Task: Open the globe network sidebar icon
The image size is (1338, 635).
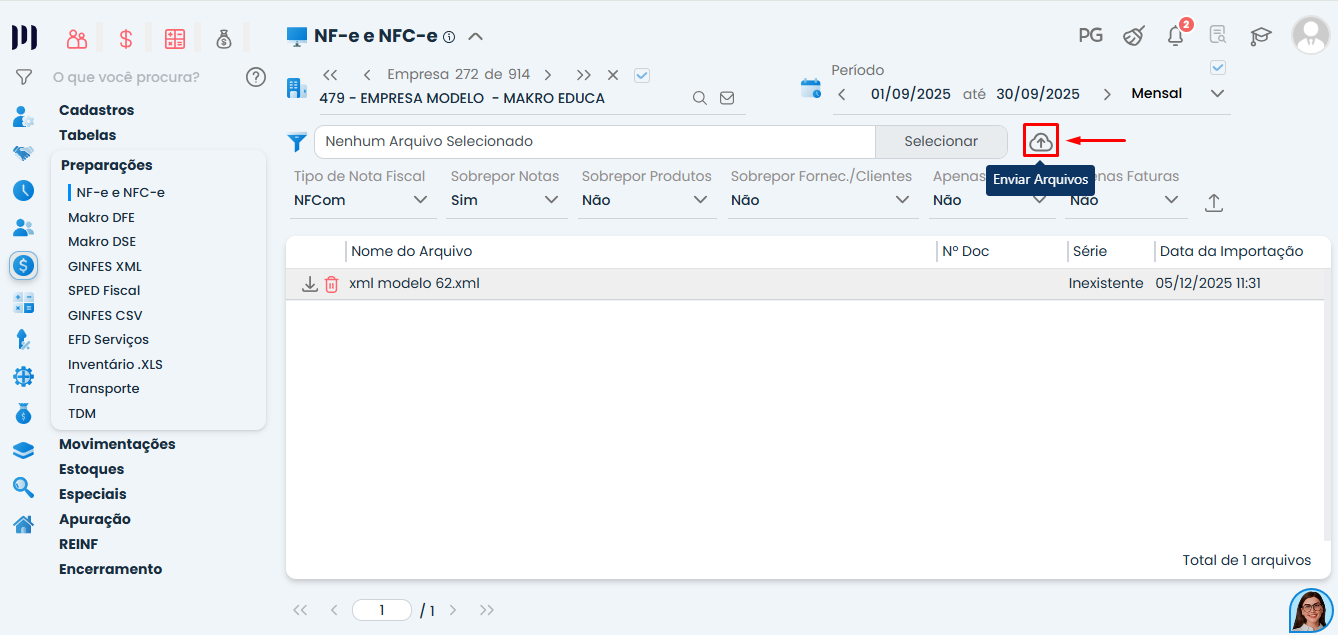Action: [x=24, y=376]
